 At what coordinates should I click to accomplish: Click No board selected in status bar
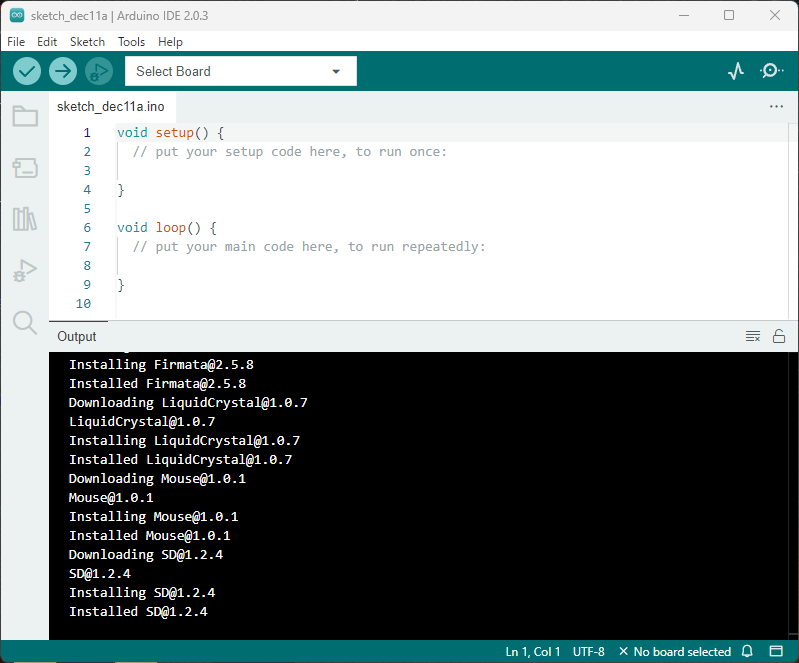(x=675, y=652)
